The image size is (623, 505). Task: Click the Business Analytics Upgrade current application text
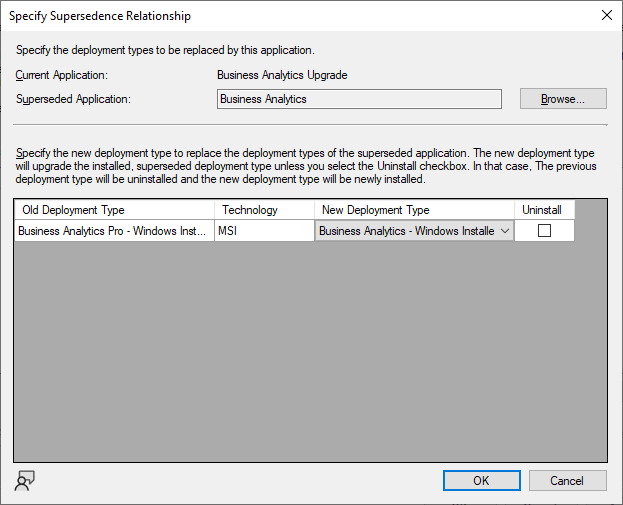282,75
